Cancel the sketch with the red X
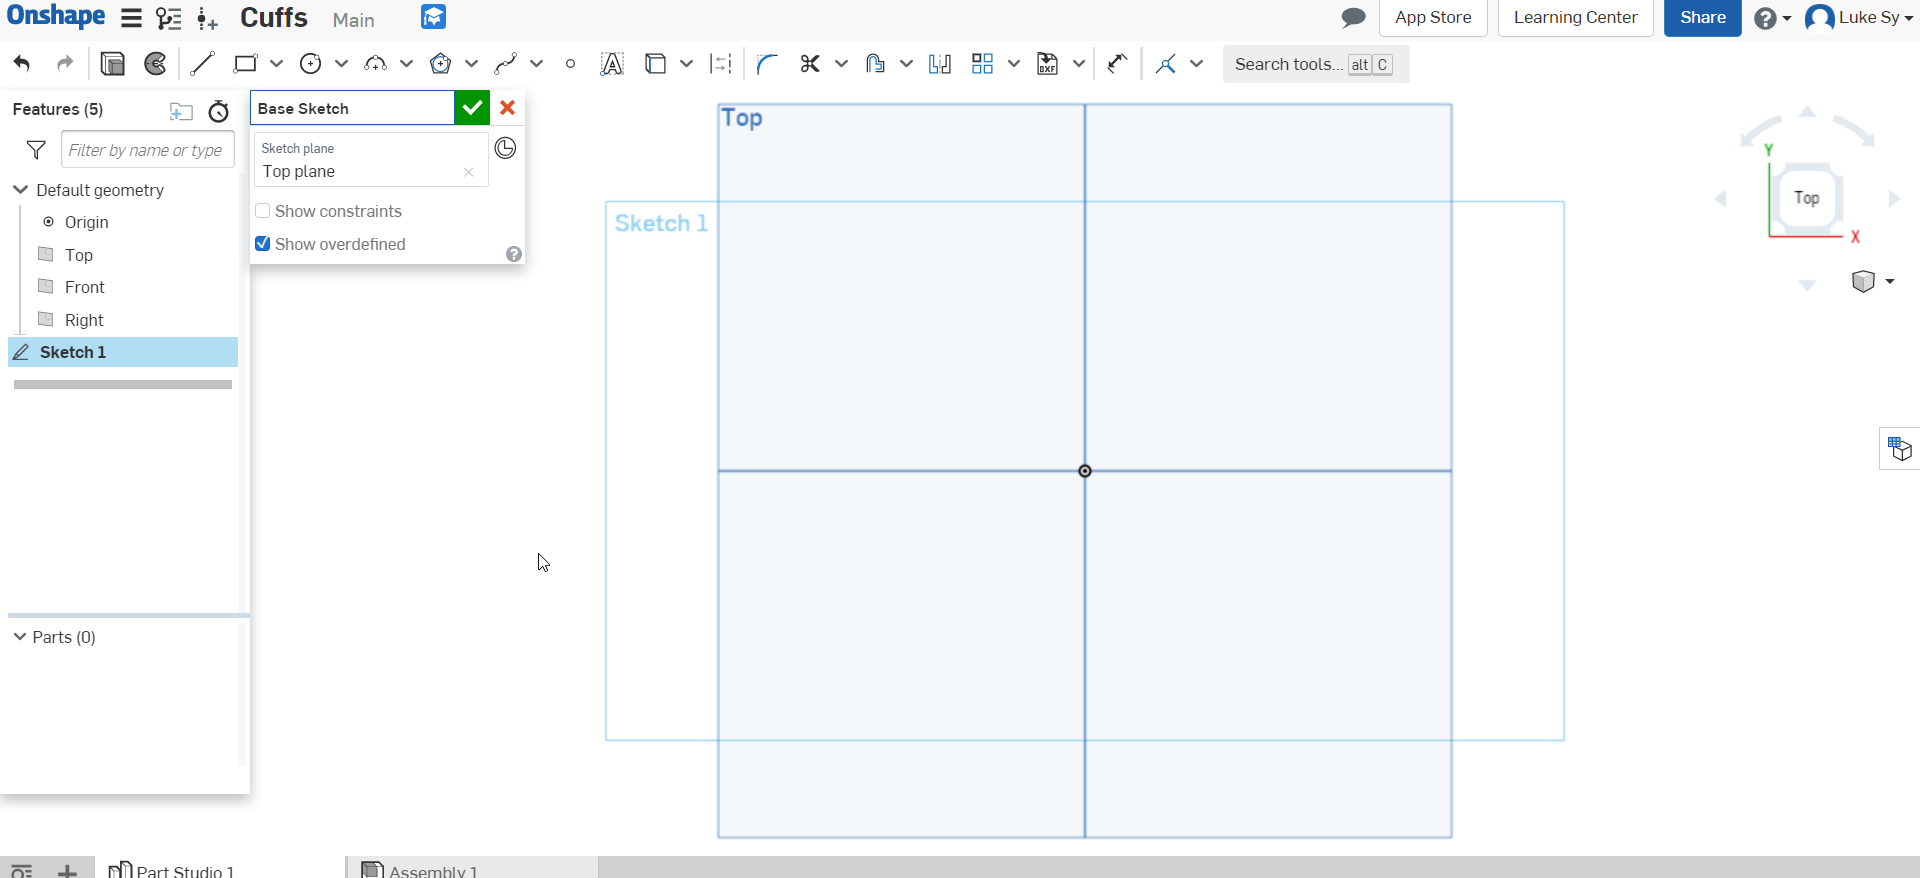The height and width of the screenshot is (878, 1920). click(508, 108)
